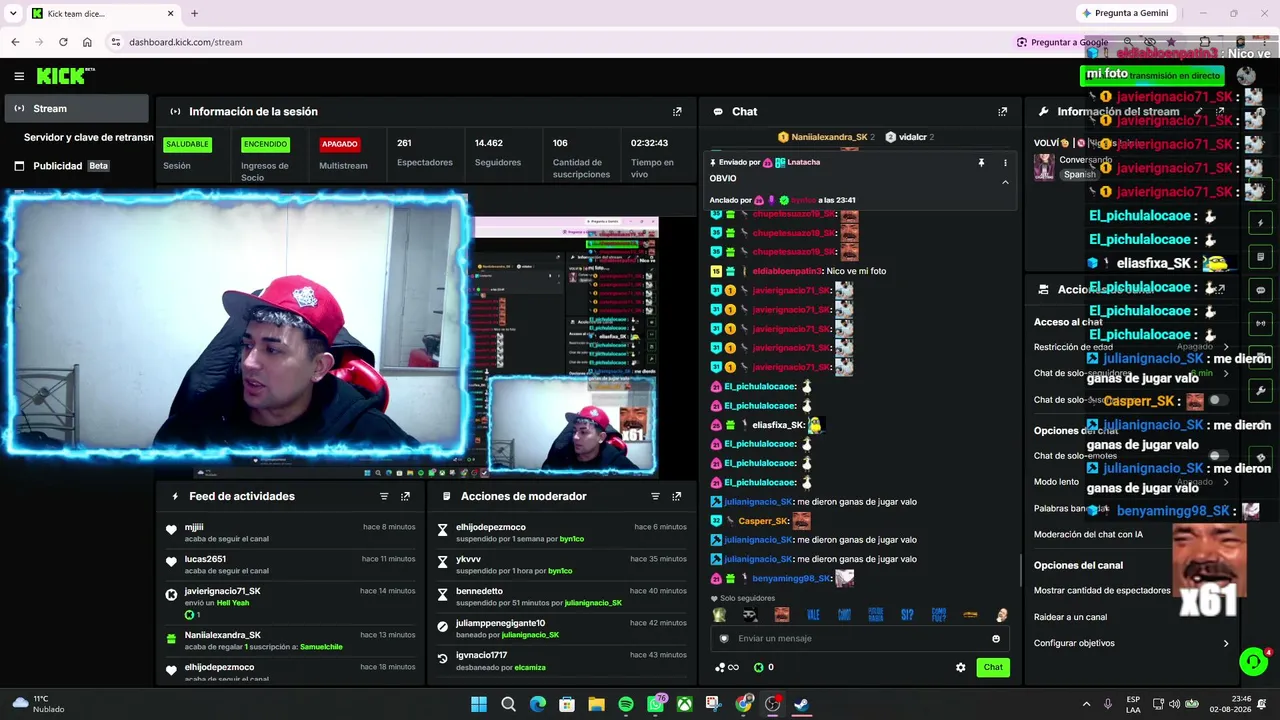
Task: Go to browser home page
Action: tap(87, 42)
